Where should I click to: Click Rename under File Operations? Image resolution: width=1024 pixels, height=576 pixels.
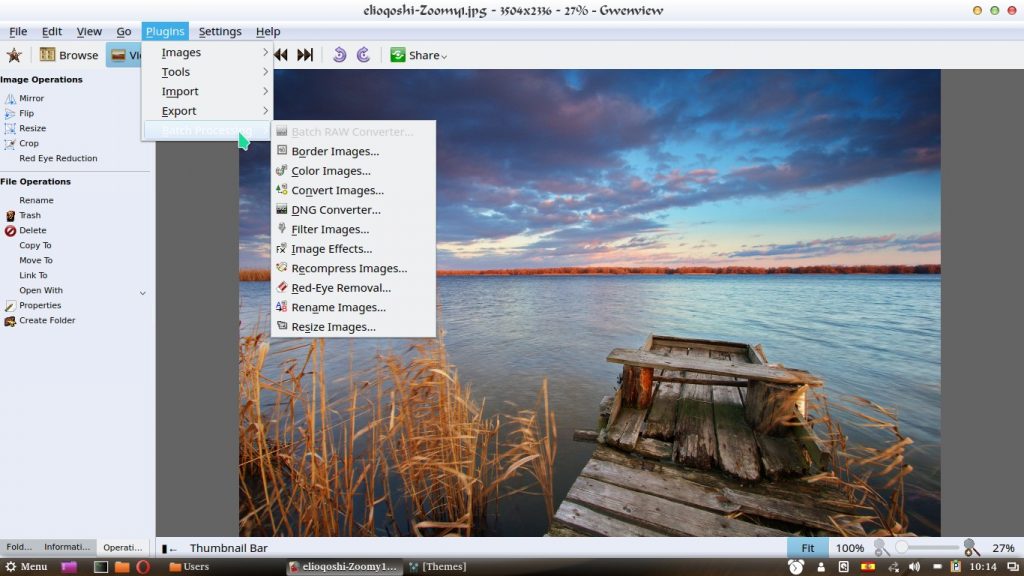[x=36, y=200]
